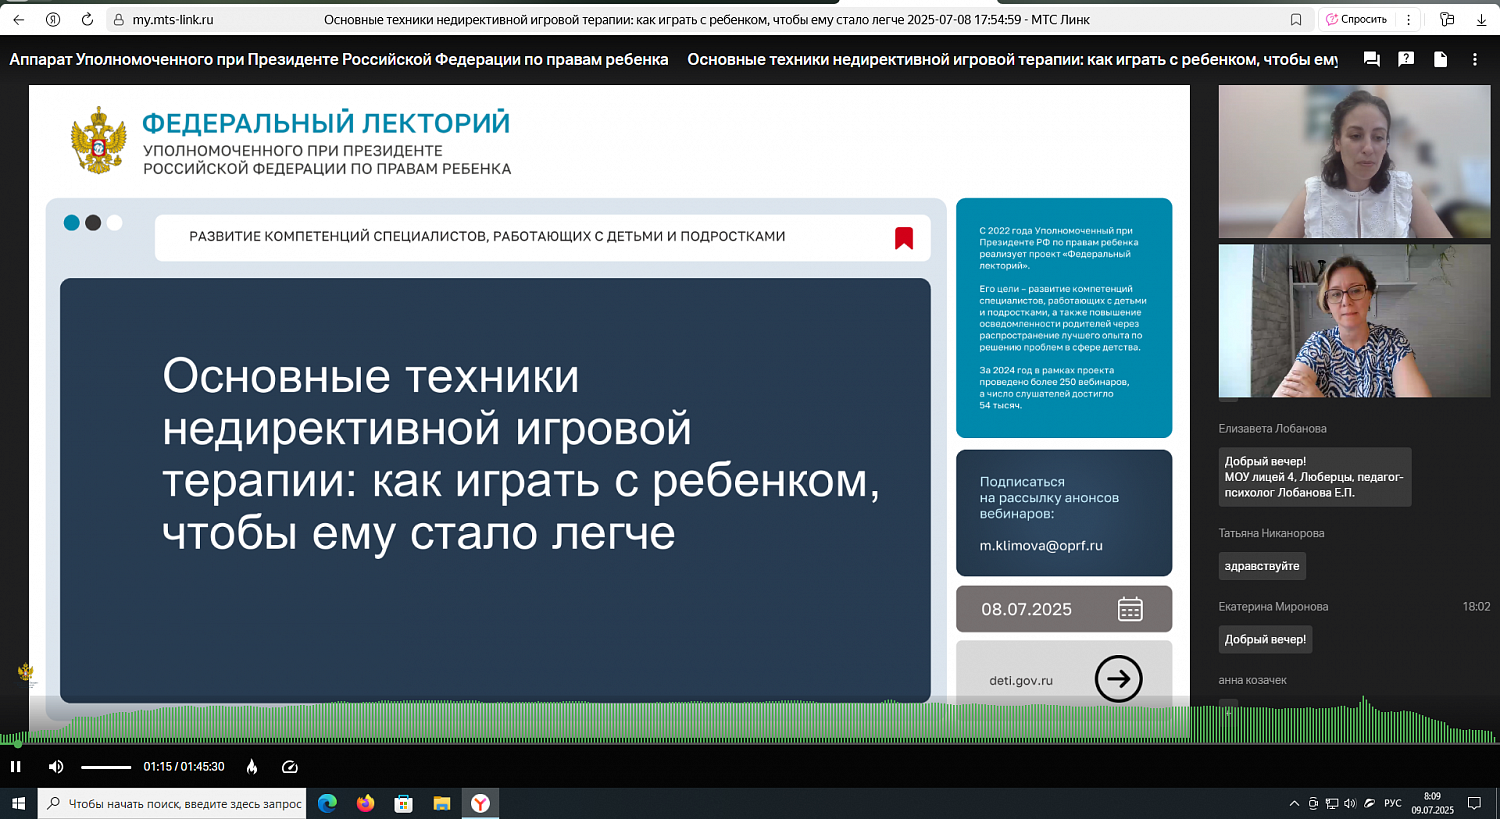Click the m.klimova@oprf.ru email on slide
Image resolution: width=1500 pixels, height=819 pixels.
coord(1041,546)
